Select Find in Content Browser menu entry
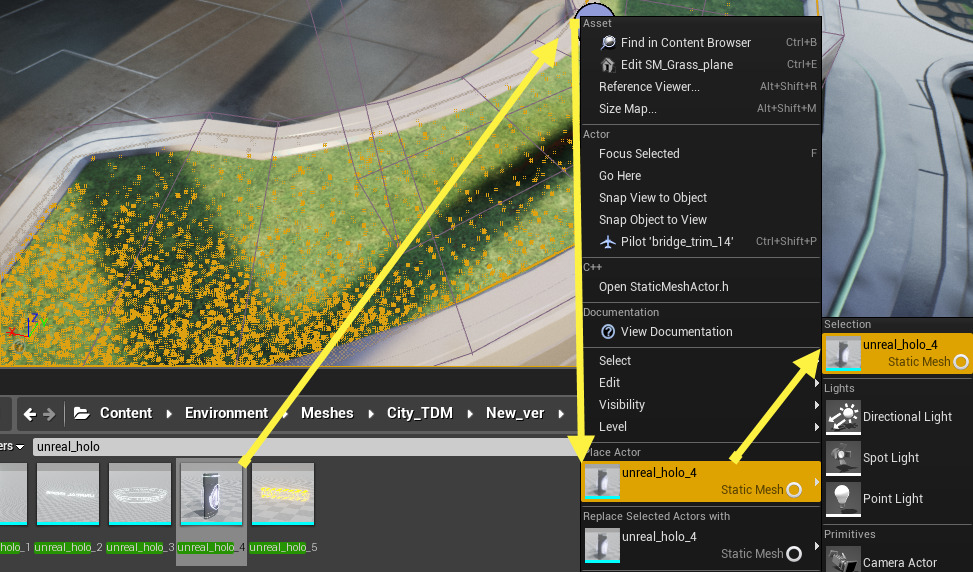The image size is (973, 572). 701,42
